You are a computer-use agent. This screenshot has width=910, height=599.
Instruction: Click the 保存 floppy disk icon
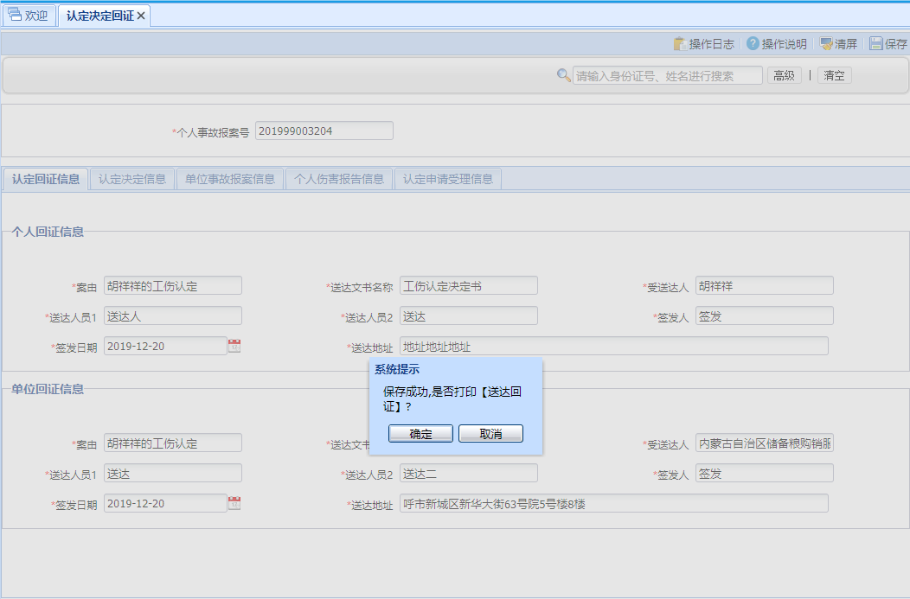(876, 44)
